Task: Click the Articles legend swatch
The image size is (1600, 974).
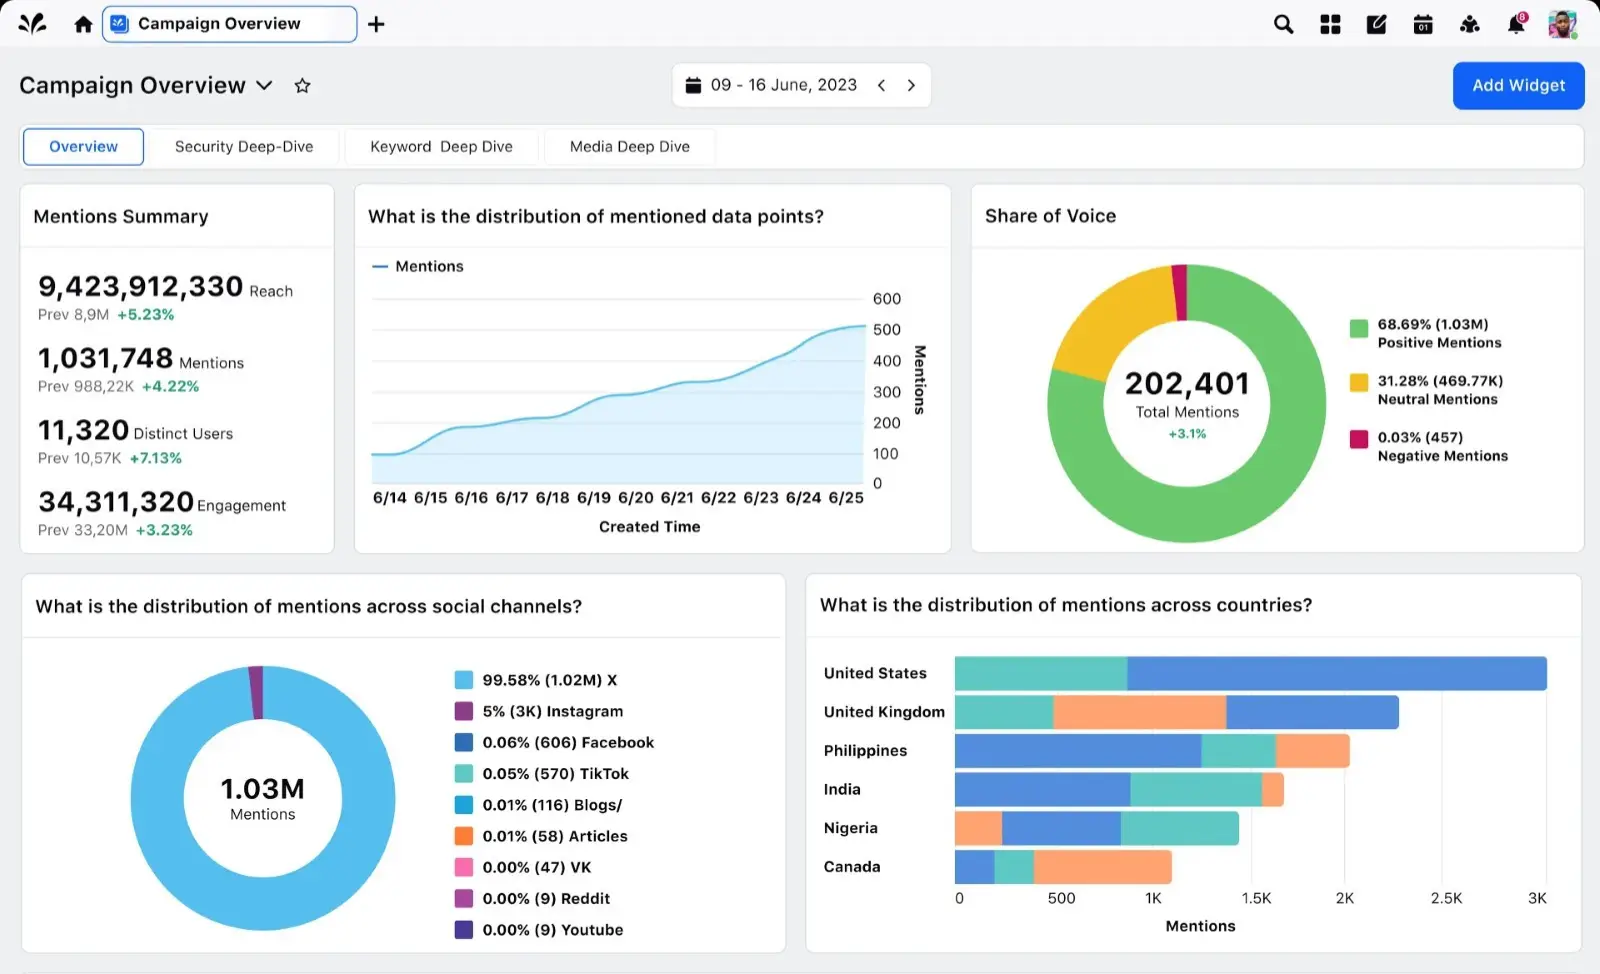Action: pyautogui.click(x=463, y=836)
